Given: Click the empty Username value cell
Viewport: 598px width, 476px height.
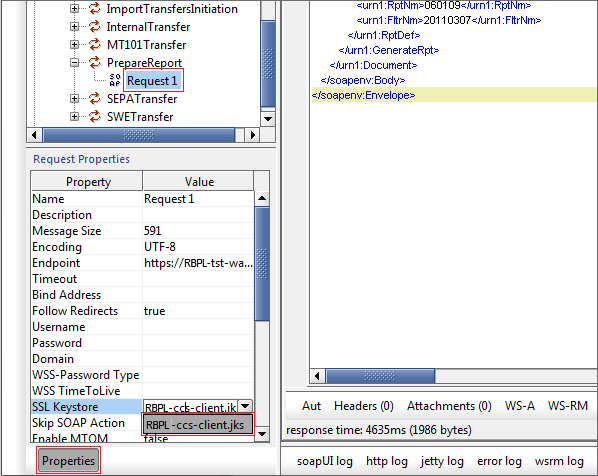Looking at the screenshot, I should tap(198, 327).
